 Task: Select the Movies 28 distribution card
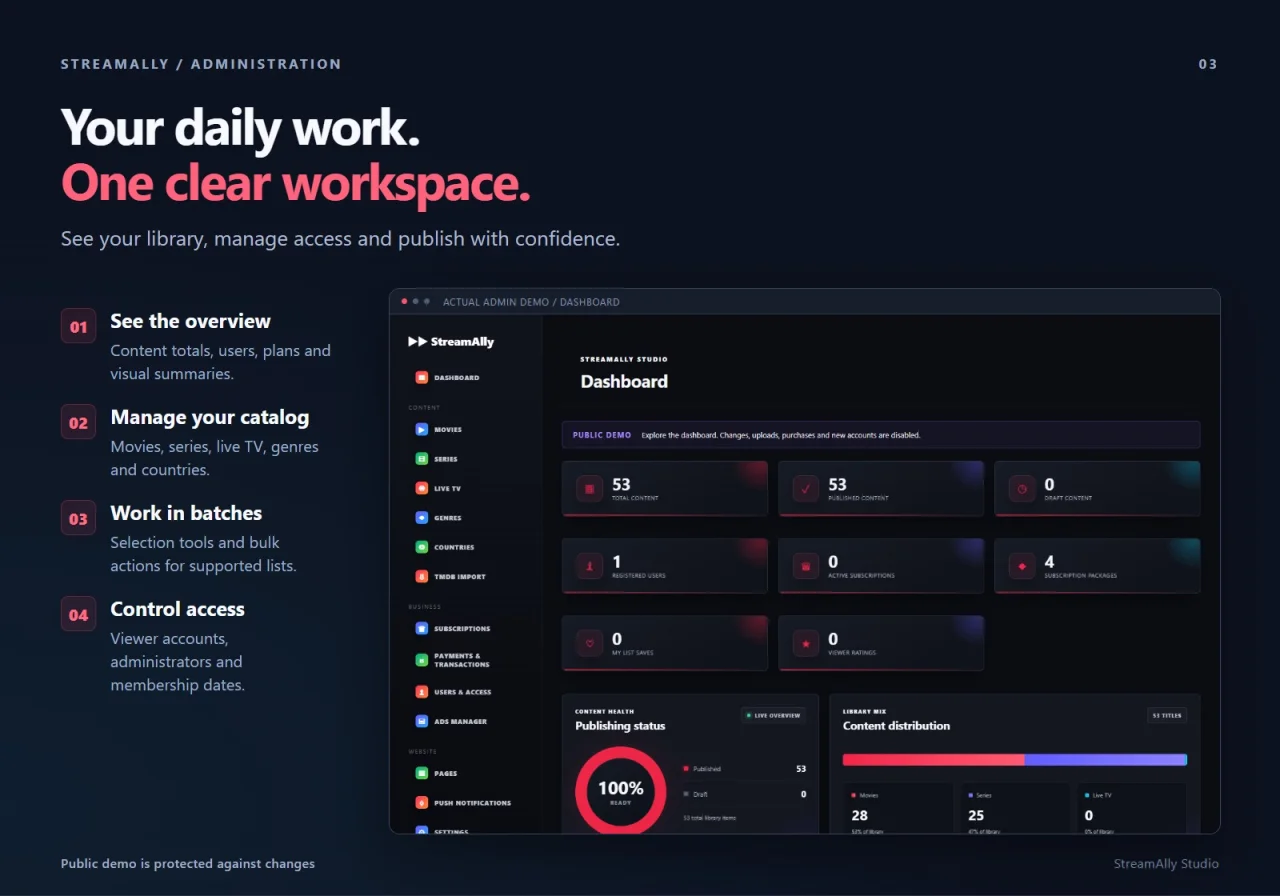898,808
